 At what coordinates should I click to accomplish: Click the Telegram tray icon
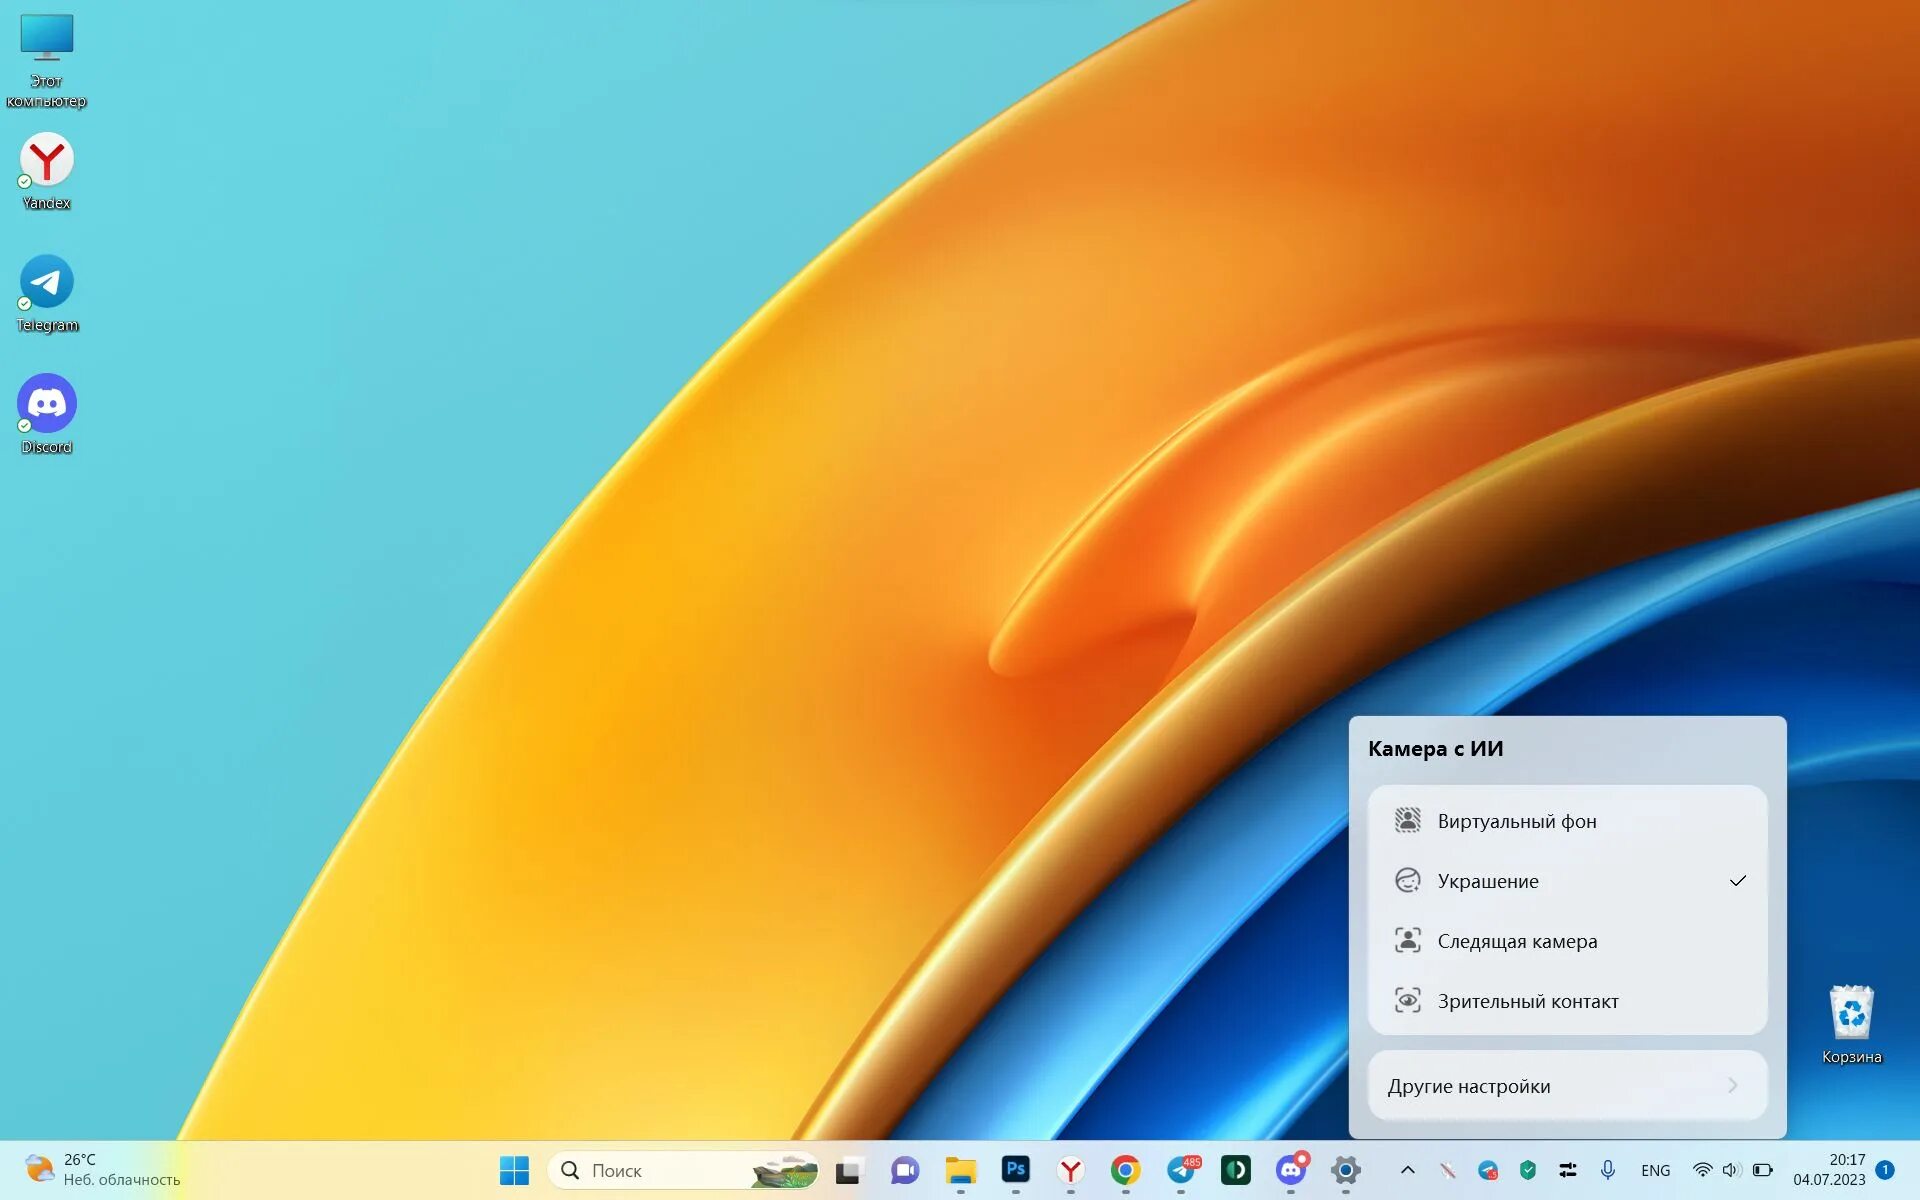click(1488, 1170)
